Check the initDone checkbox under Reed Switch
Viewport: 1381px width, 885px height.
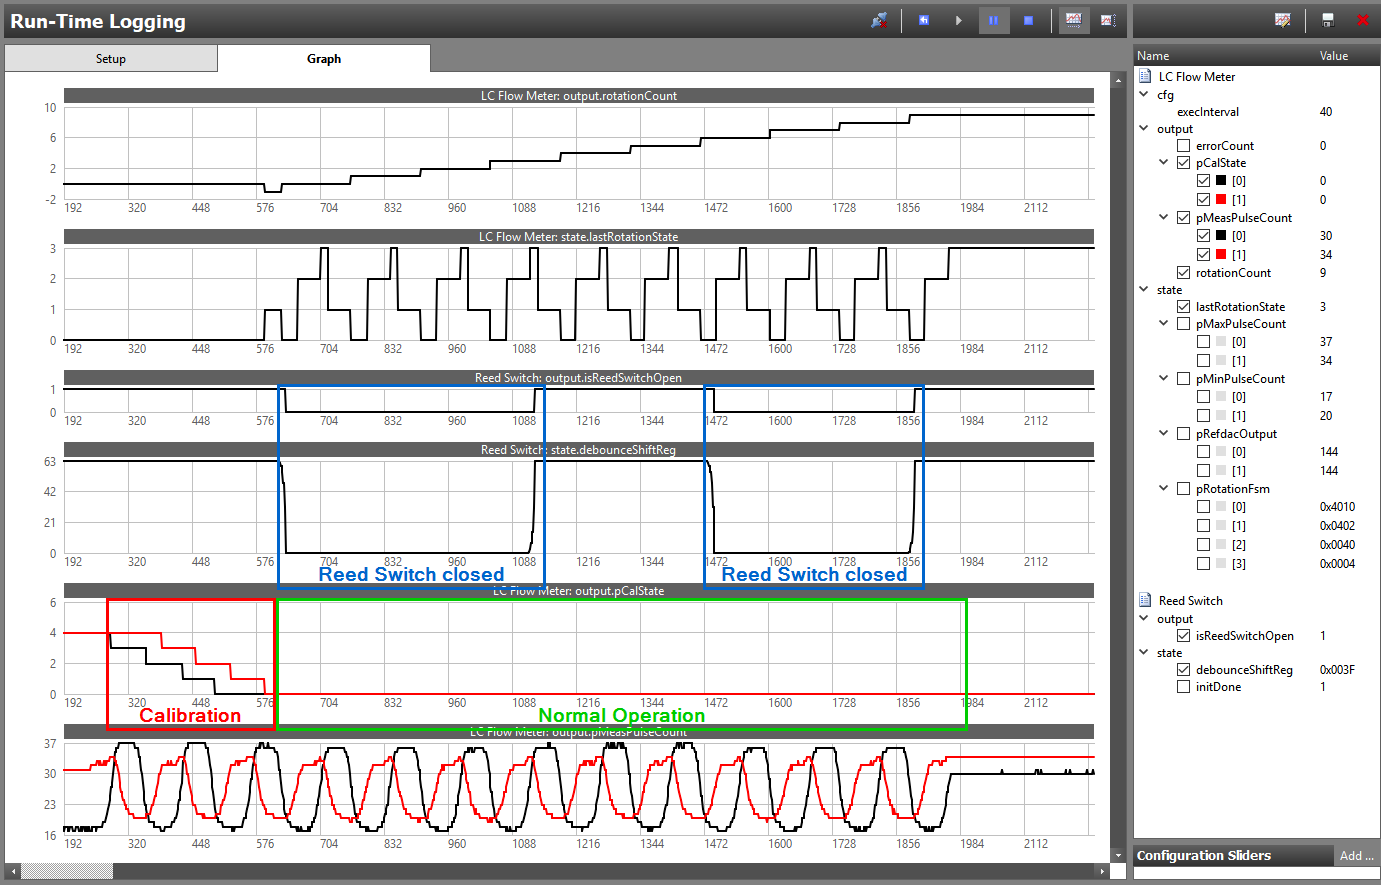(x=1183, y=686)
